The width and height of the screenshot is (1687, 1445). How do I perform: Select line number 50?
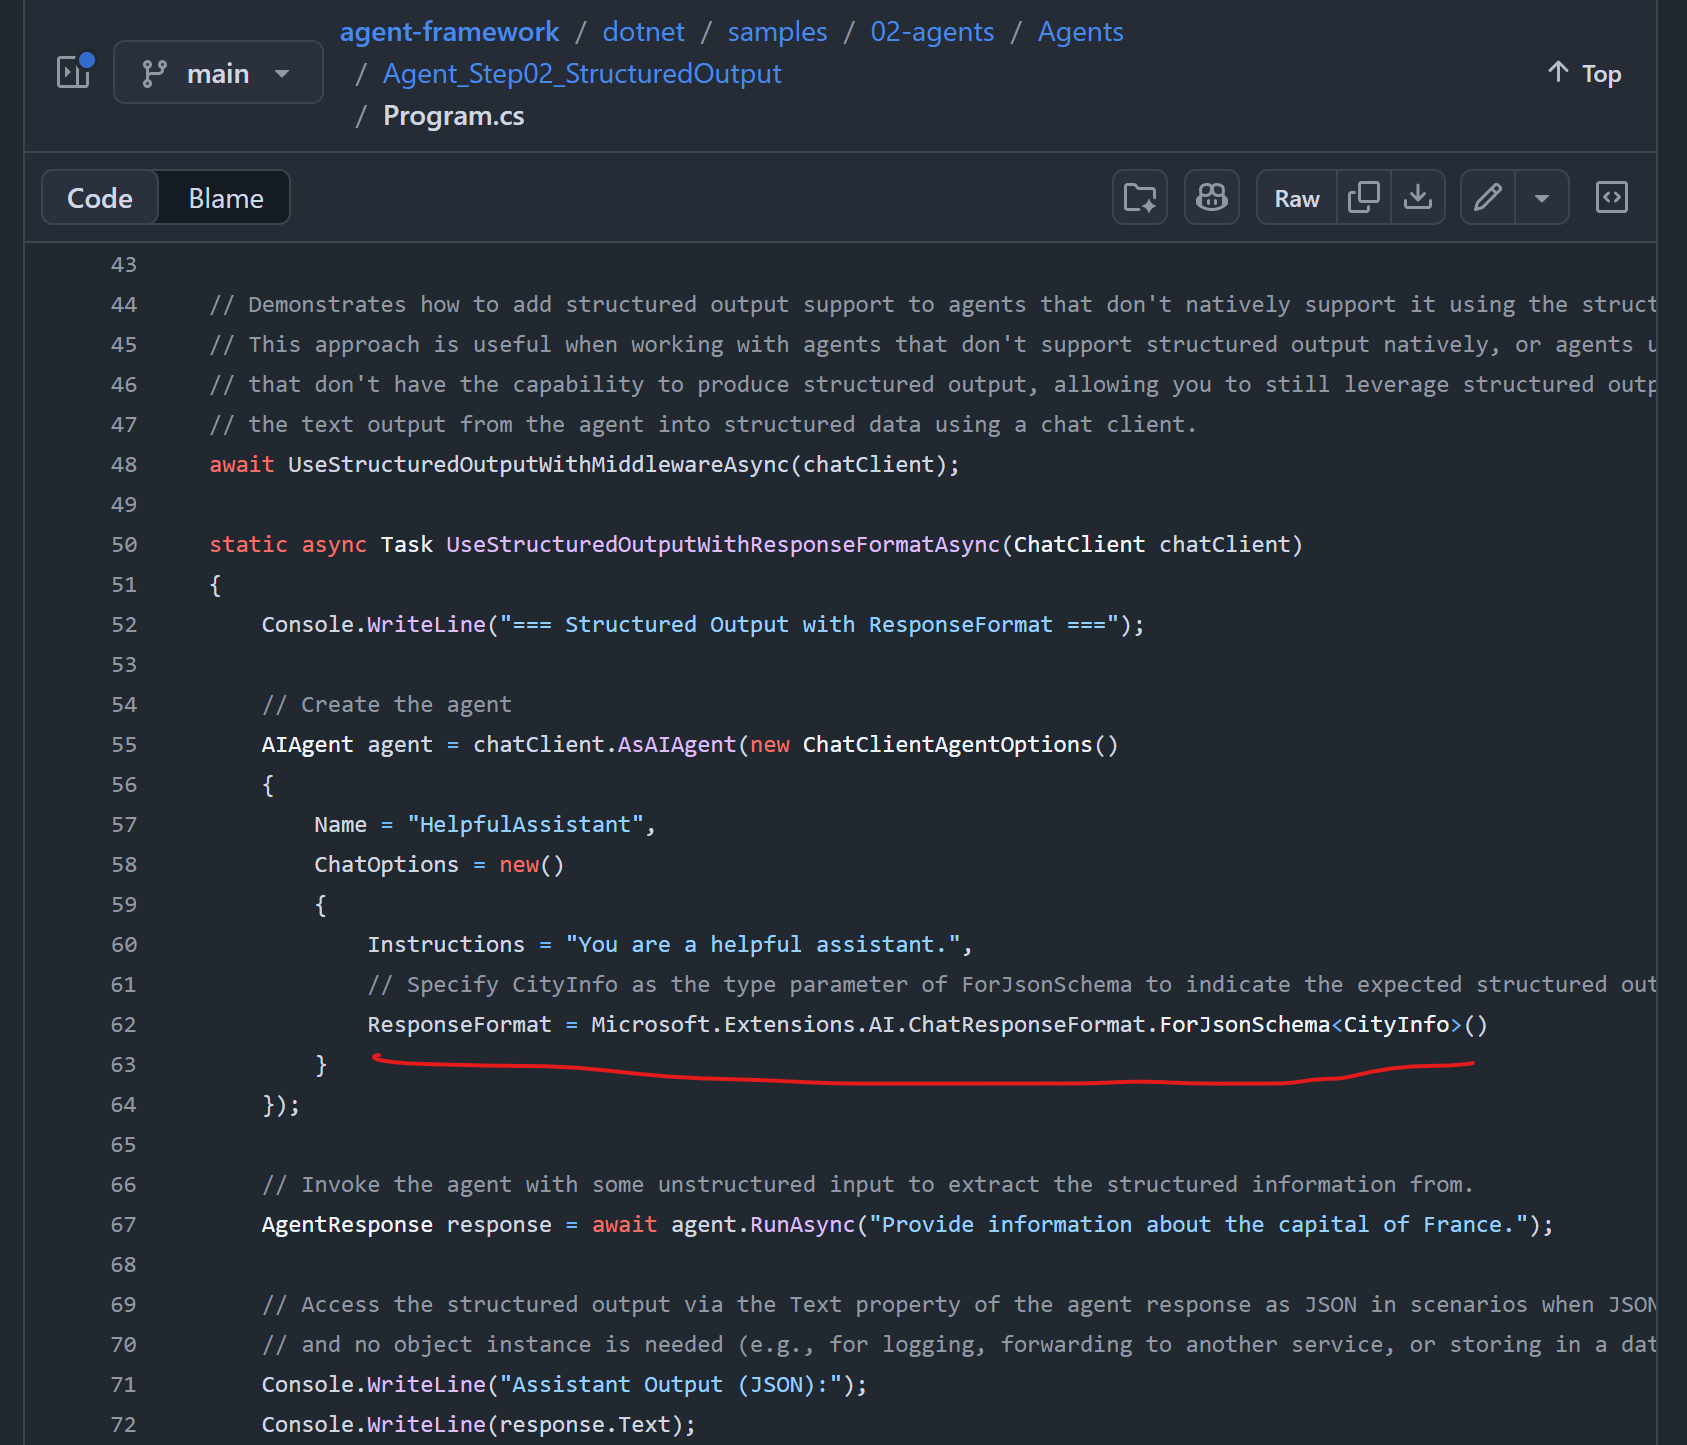[123, 544]
